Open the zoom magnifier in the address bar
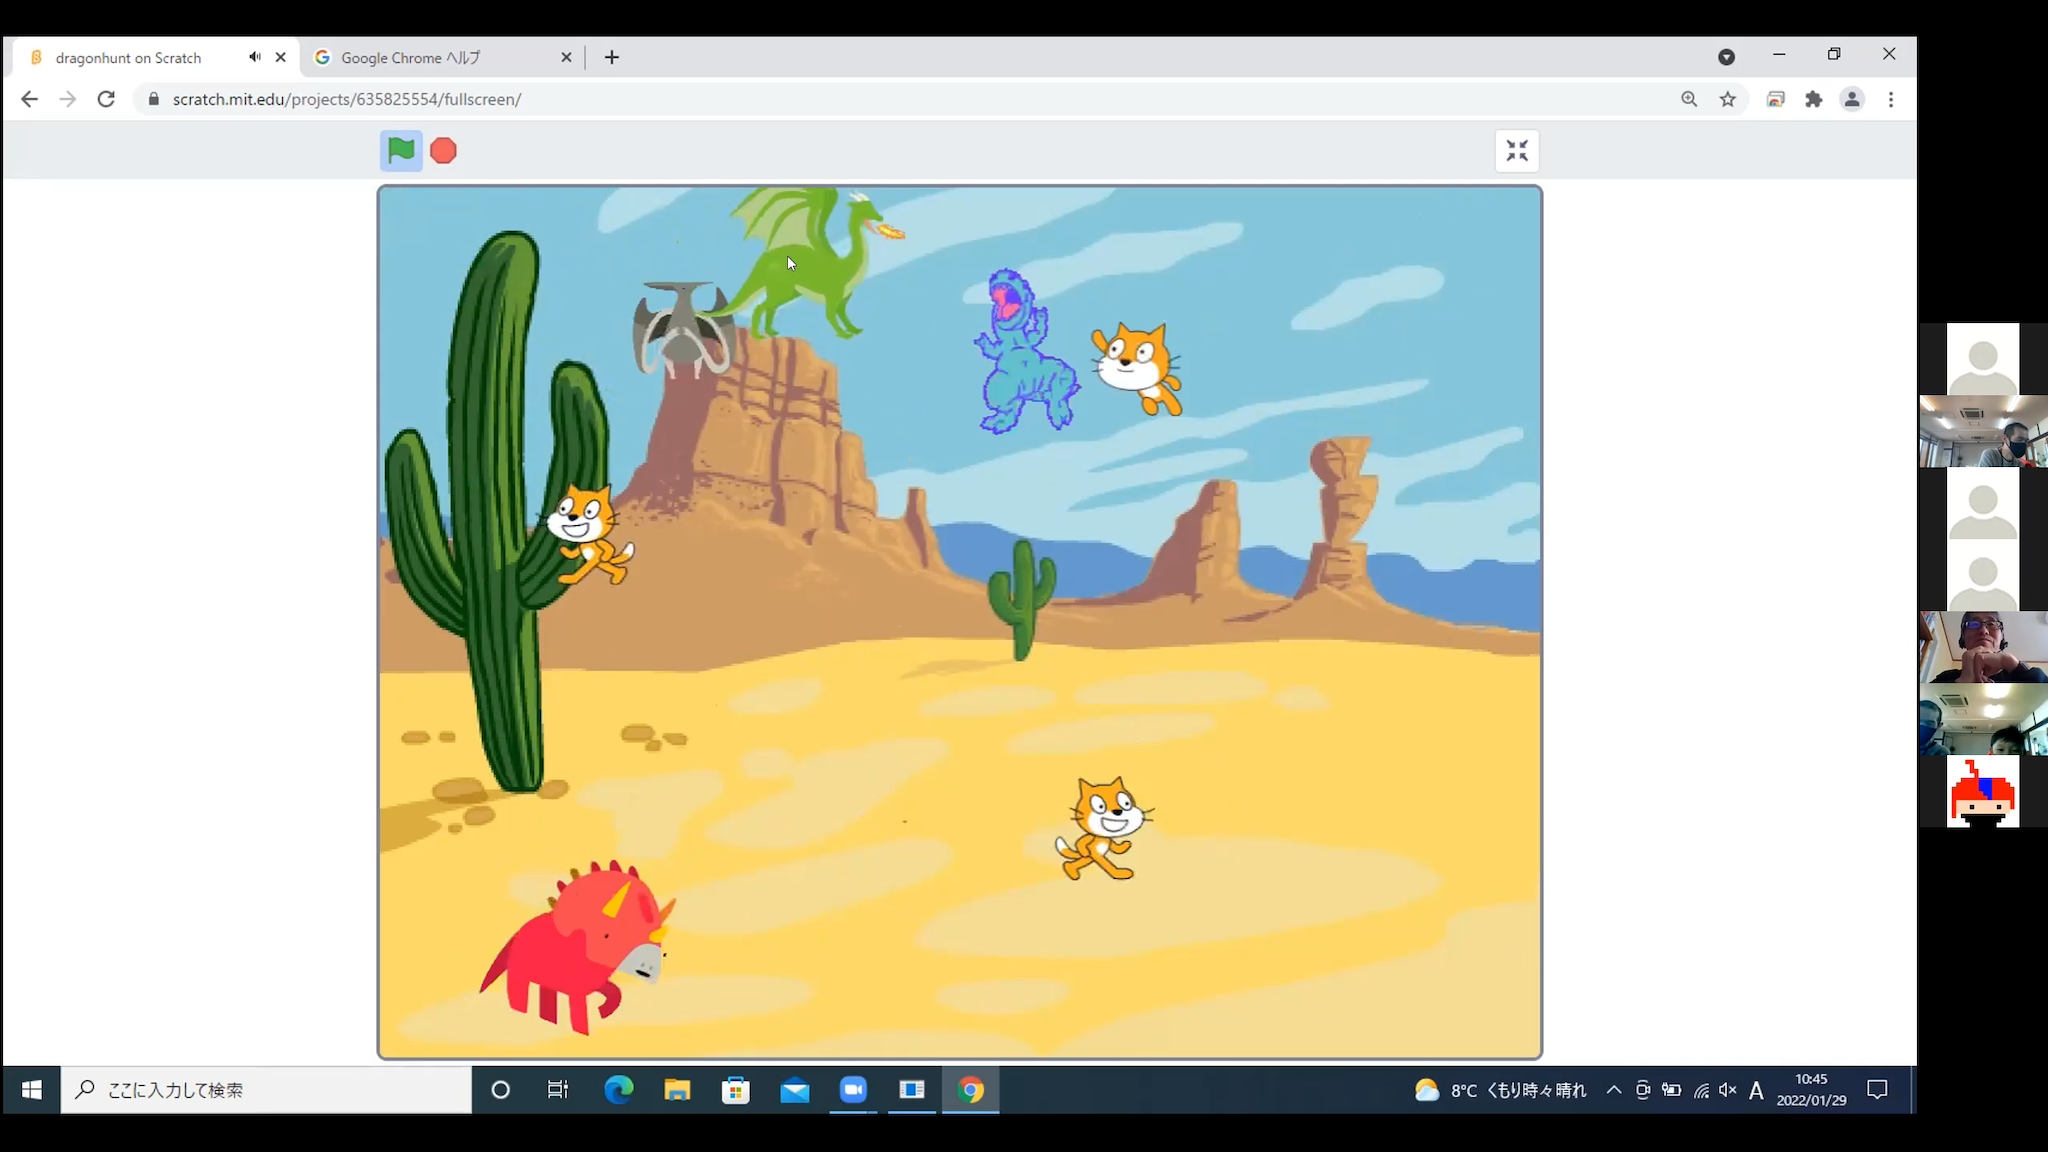 pyautogui.click(x=1689, y=99)
